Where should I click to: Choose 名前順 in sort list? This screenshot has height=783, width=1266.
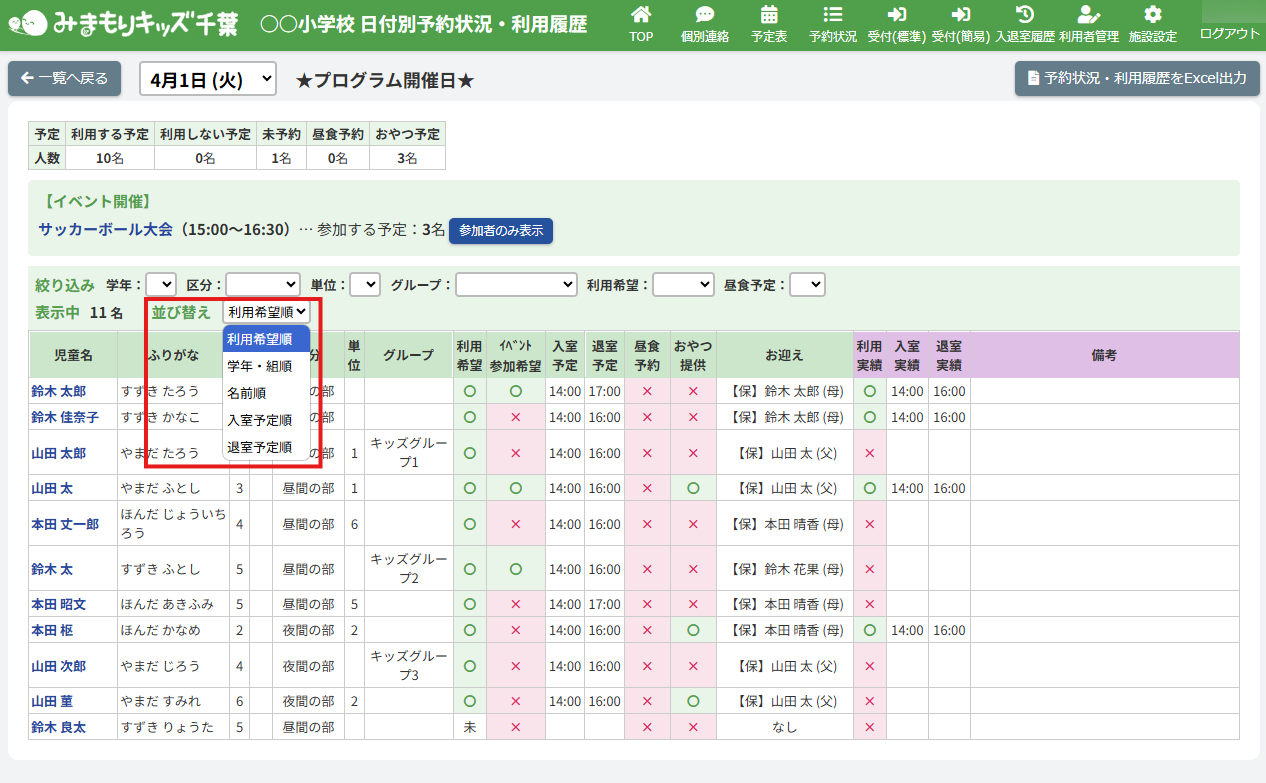pyautogui.click(x=247, y=393)
